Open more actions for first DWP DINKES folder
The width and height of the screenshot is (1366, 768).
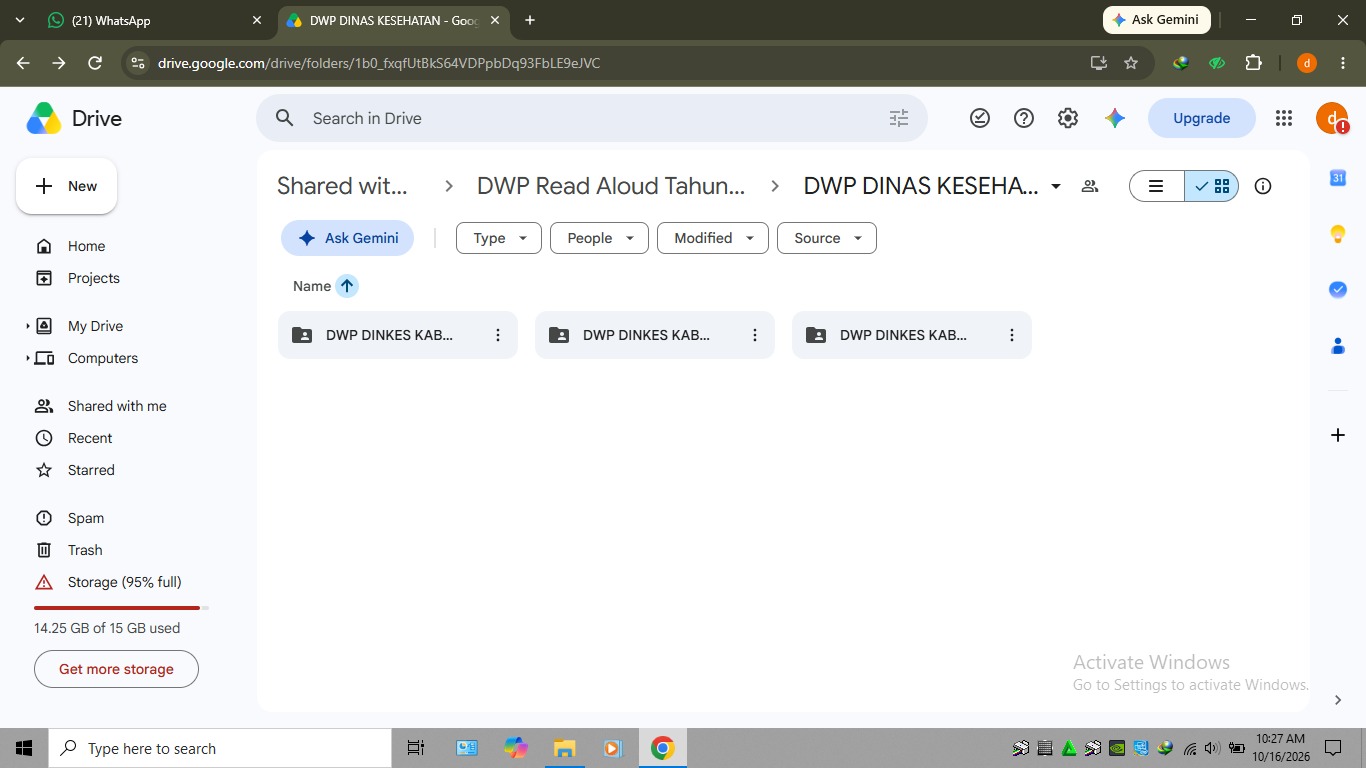click(498, 335)
